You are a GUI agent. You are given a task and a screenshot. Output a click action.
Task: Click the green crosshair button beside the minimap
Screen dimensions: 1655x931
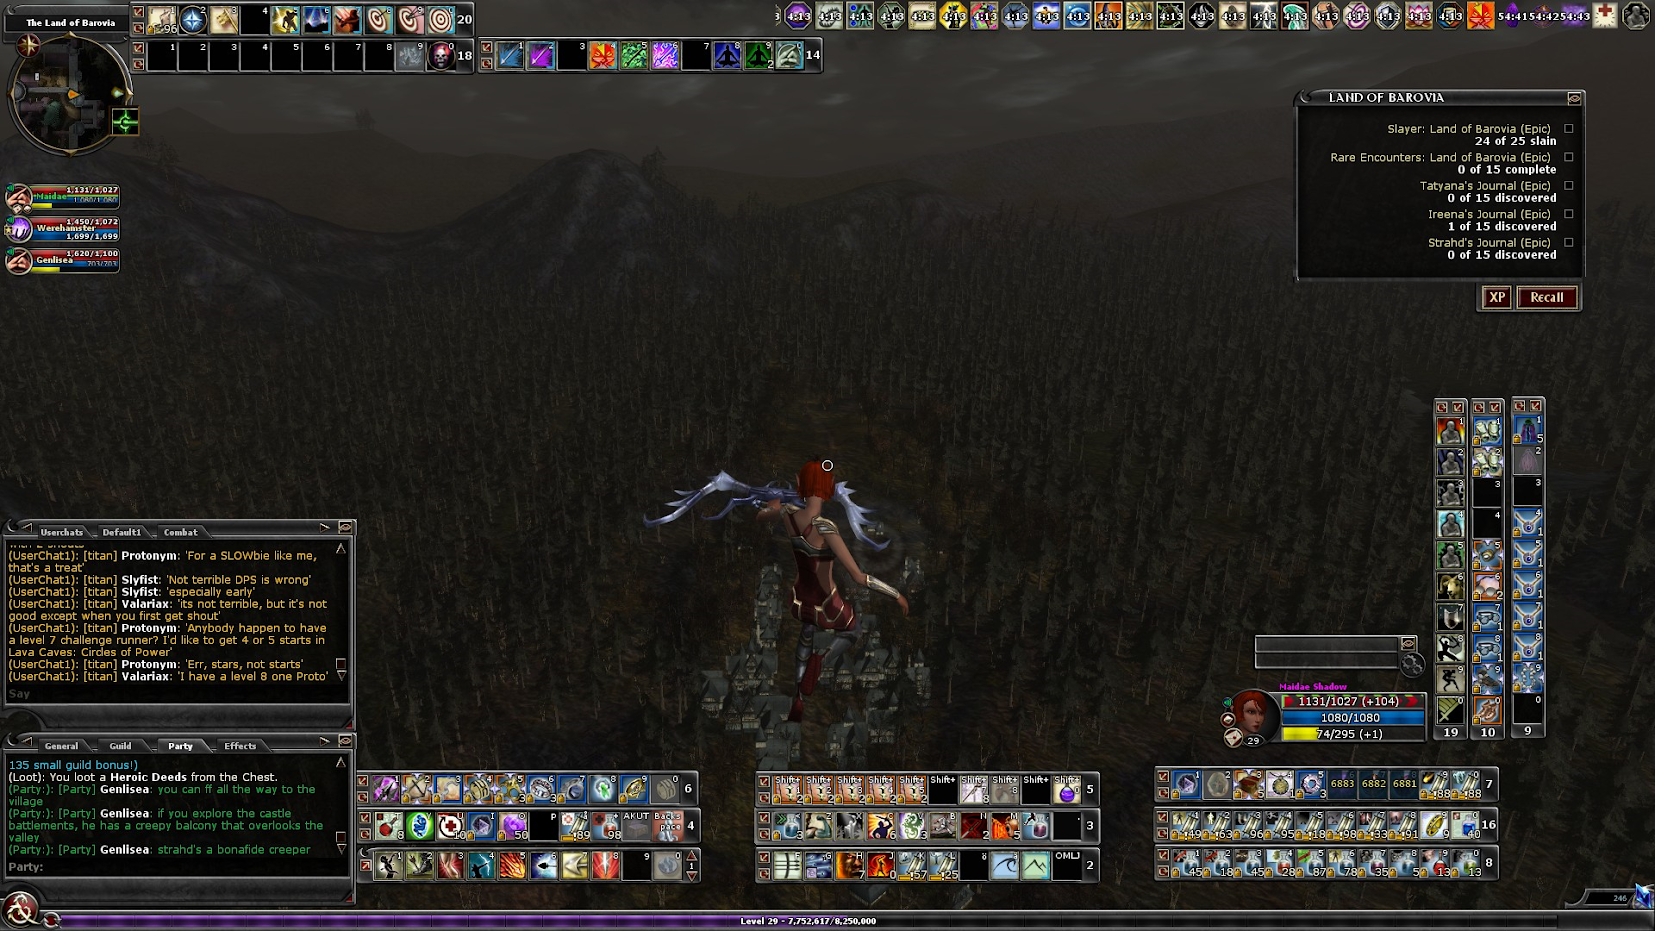[125, 122]
